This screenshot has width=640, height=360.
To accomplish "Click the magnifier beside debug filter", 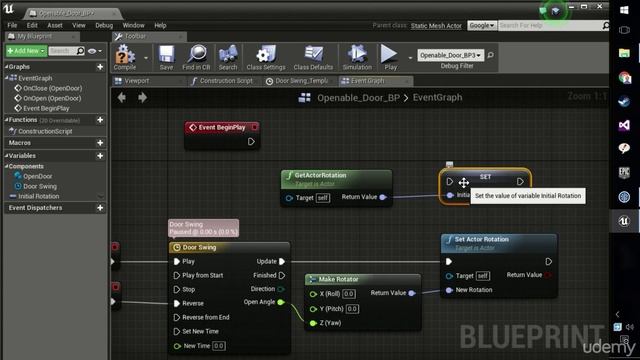I will coord(491,55).
